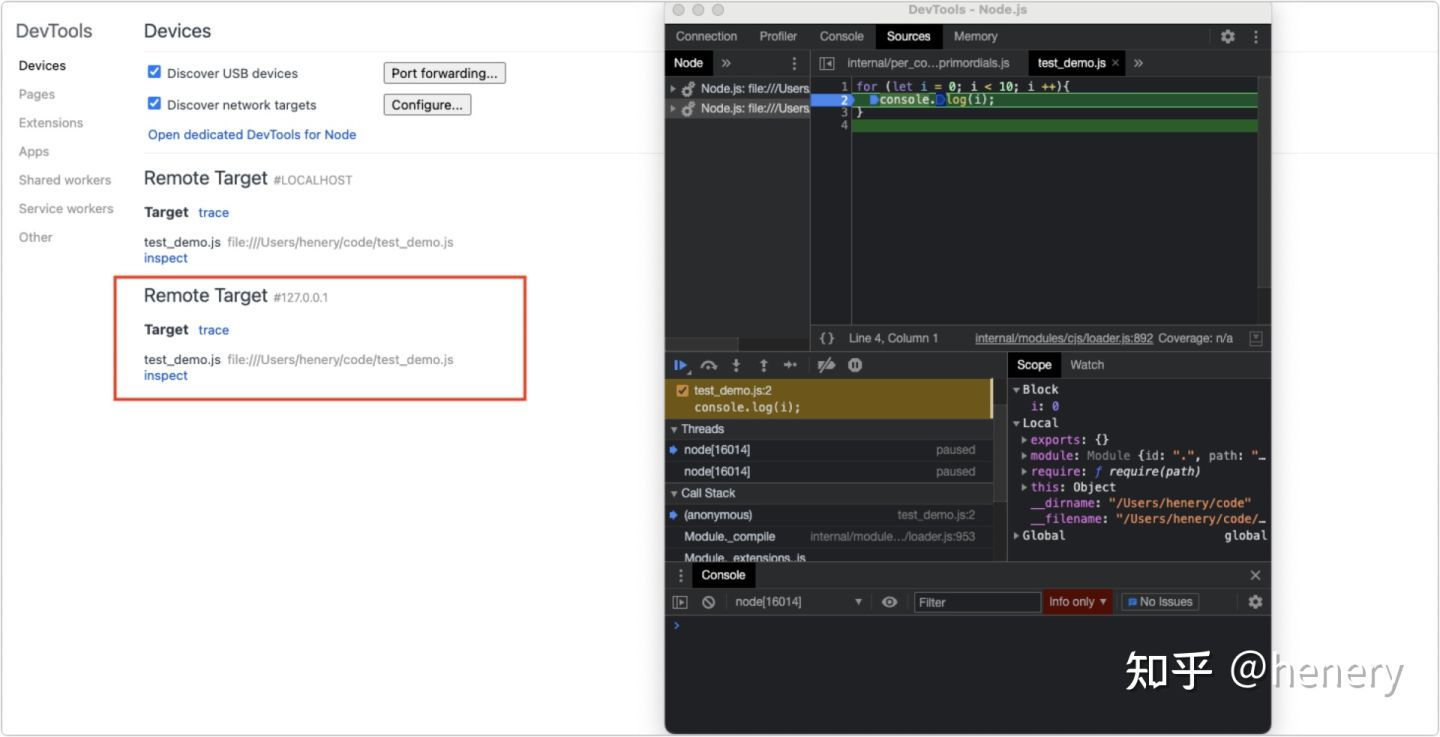The height and width of the screenshot is (737, 1440).
Task: Open DevTools settings gear in top bar
Action: coord(1228,36)
